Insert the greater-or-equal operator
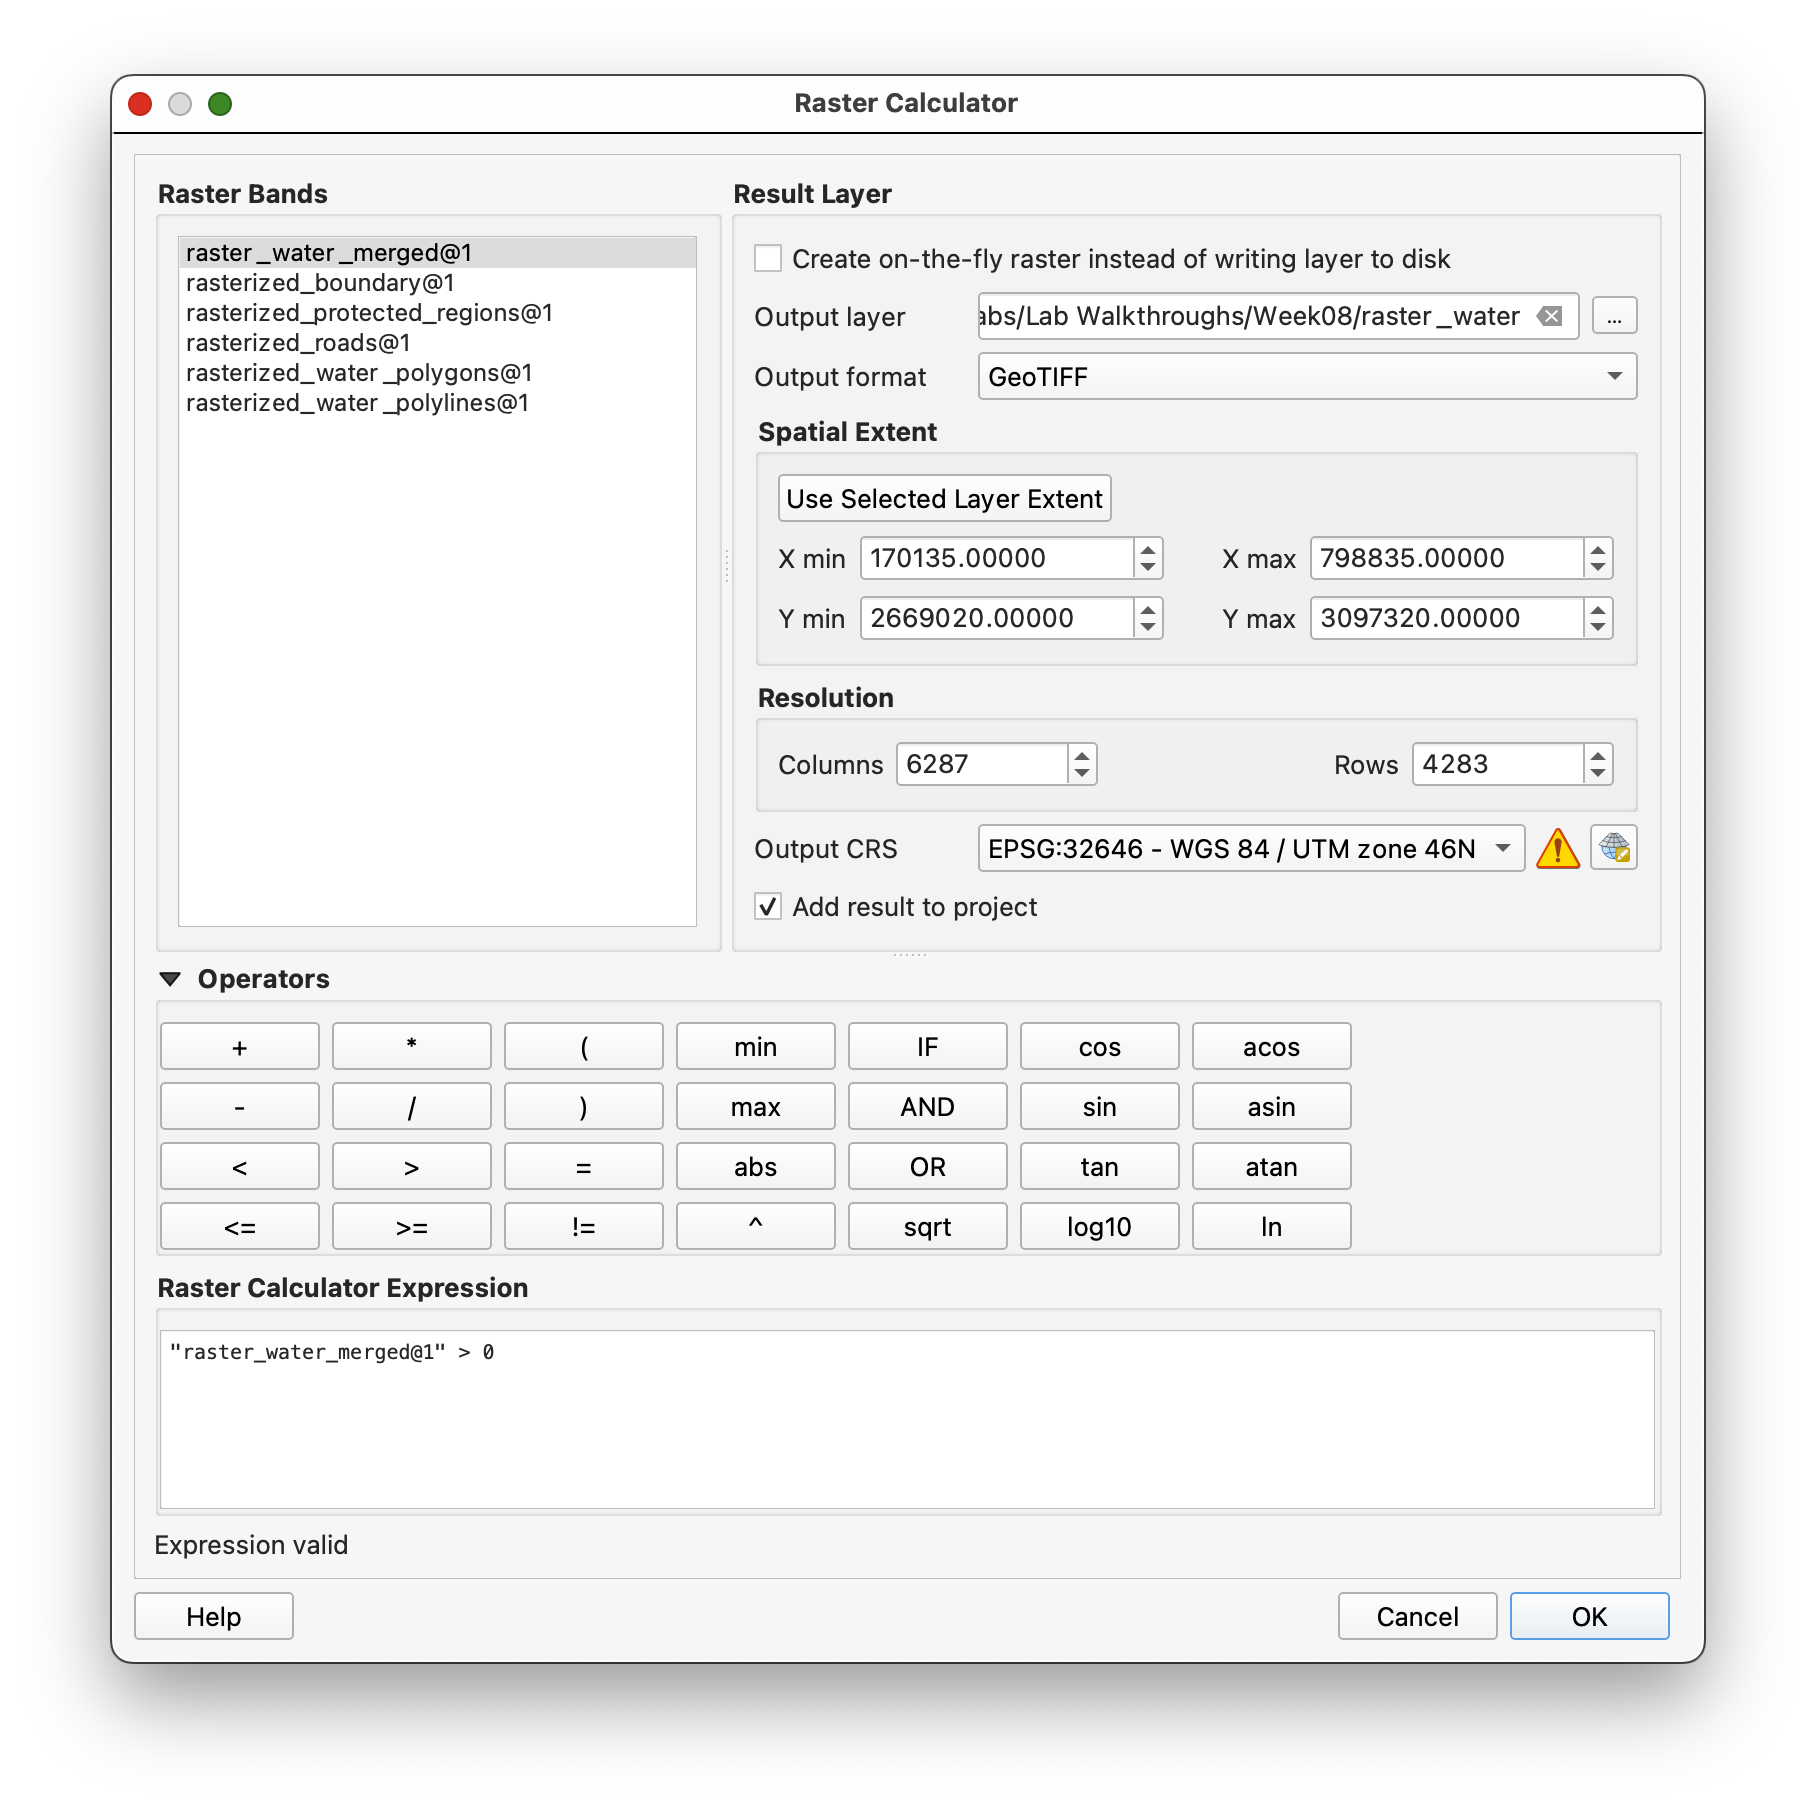Viewport: 1816px width, 1810px height. (412, 1227)
